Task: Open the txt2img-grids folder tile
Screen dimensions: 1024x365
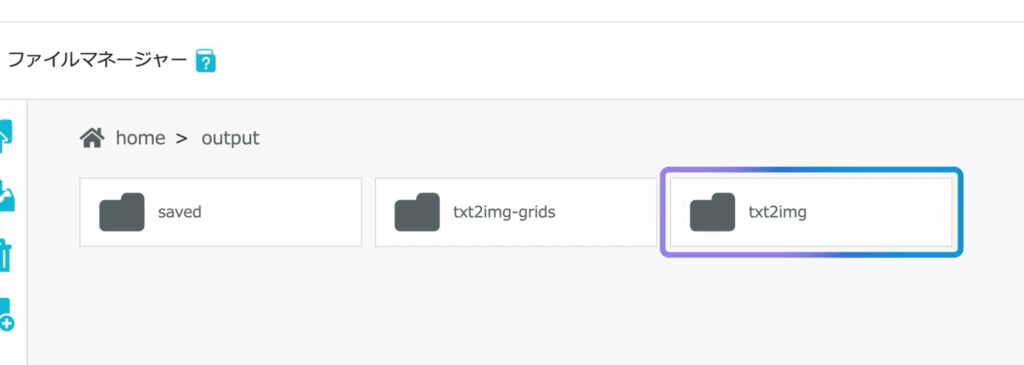Action: (x=516, y=212)
